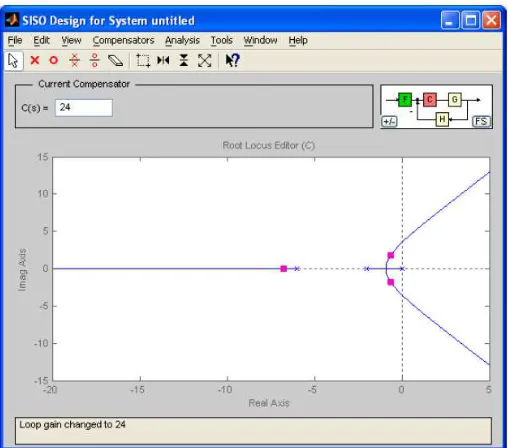Click the red C compensator block
The image size is (508, 448).
(x=430, y=100)
